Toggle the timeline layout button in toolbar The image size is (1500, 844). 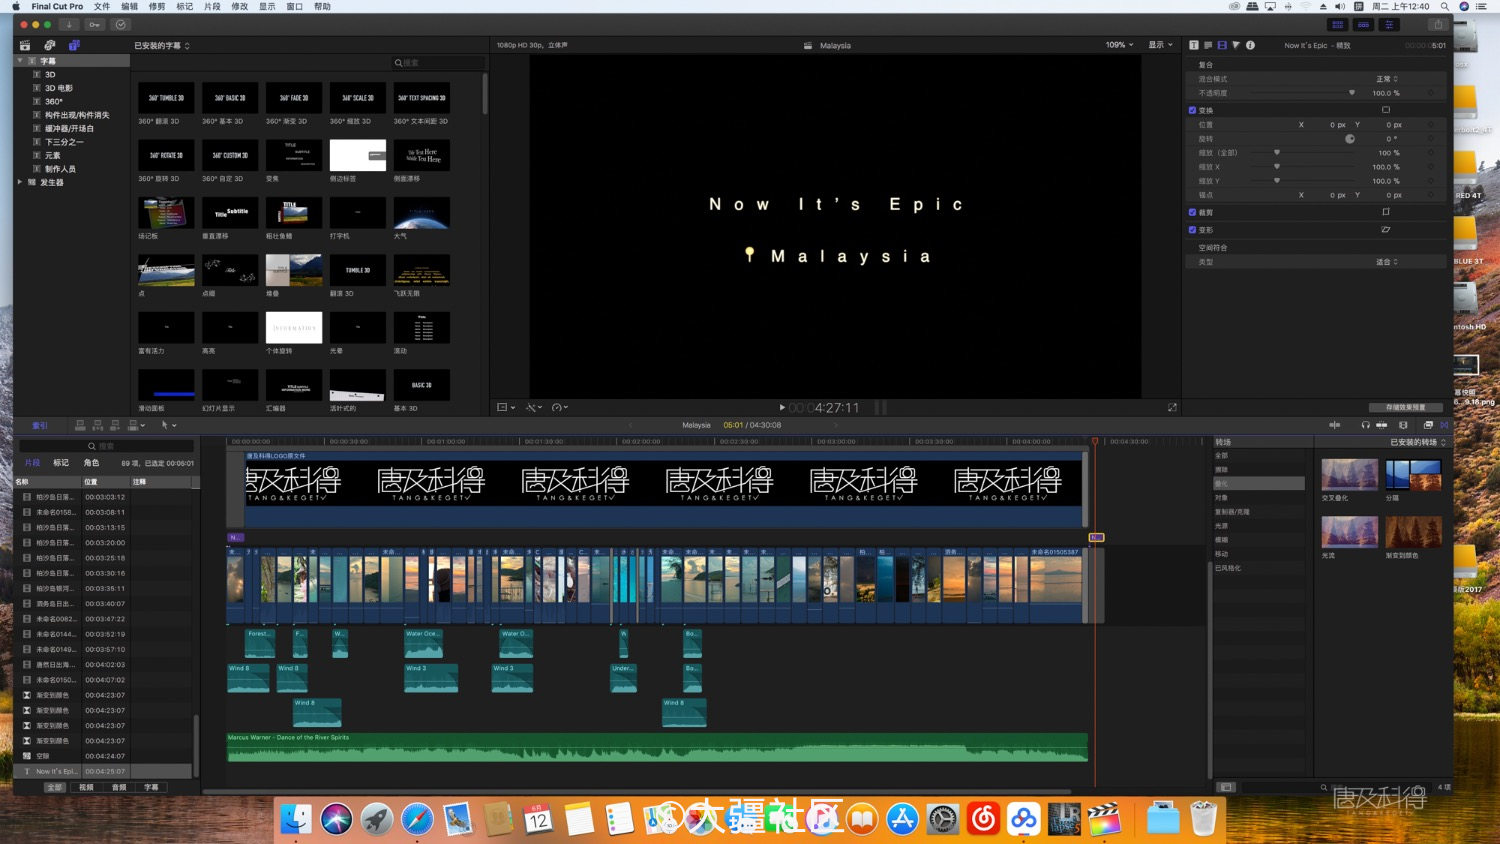pyautogui.click(x=1363, y=24)
